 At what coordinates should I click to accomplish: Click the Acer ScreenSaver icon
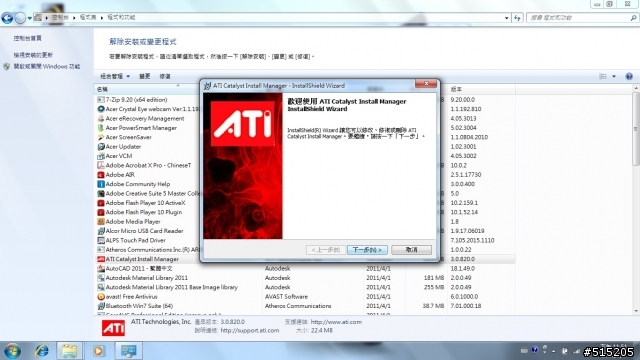point(100,137)
